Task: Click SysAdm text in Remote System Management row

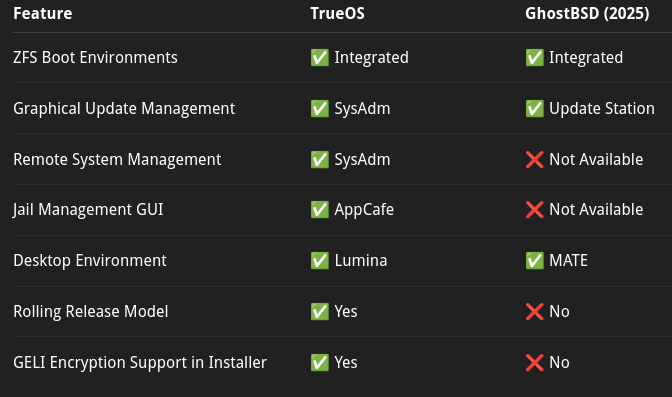Action: [x=363, y=160]
